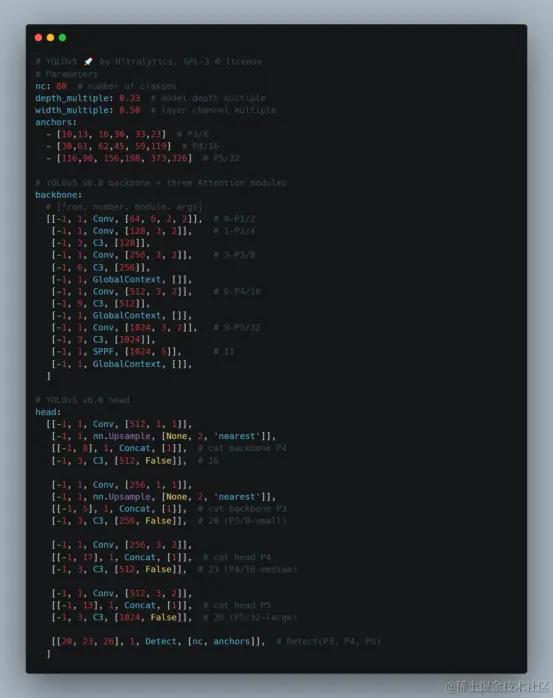Click the yellow minimize dot
The width and height of the screenshot is (554, 698).
coord(50,37)
